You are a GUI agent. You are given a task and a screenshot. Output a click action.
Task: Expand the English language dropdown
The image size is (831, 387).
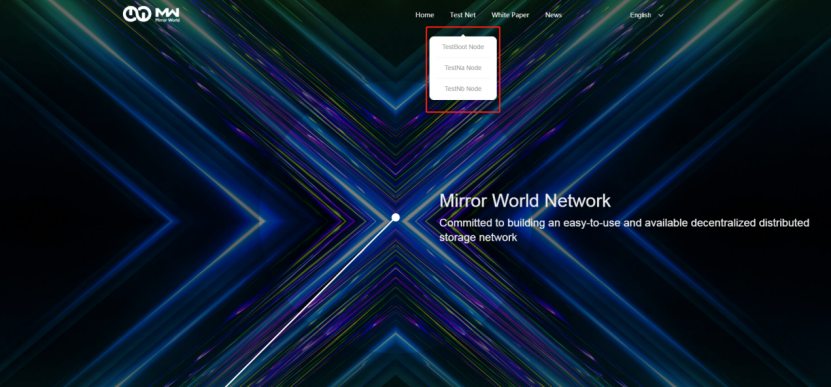tap(646, 15)
